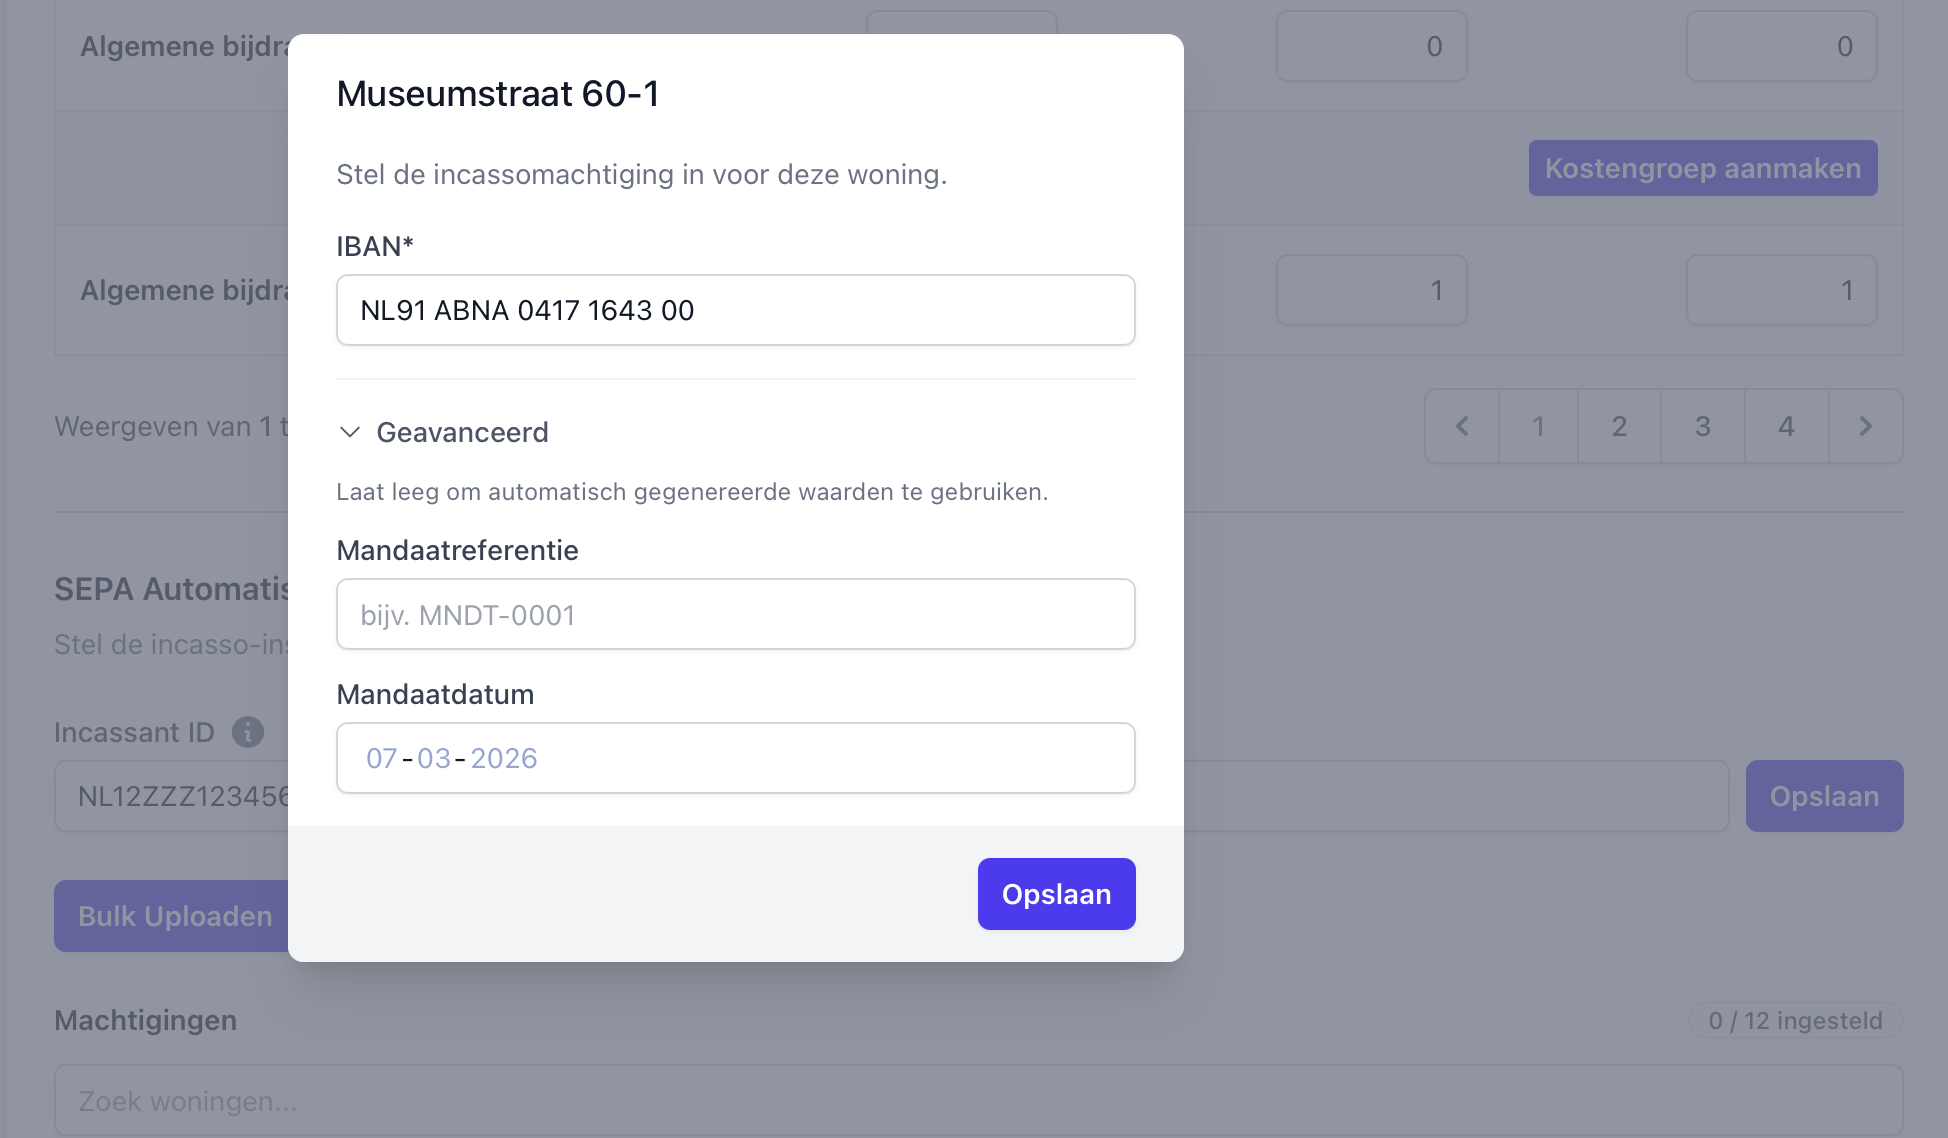Open pagination page 3
This screenshot has height=1138, width=1948.
[1702, 426]
